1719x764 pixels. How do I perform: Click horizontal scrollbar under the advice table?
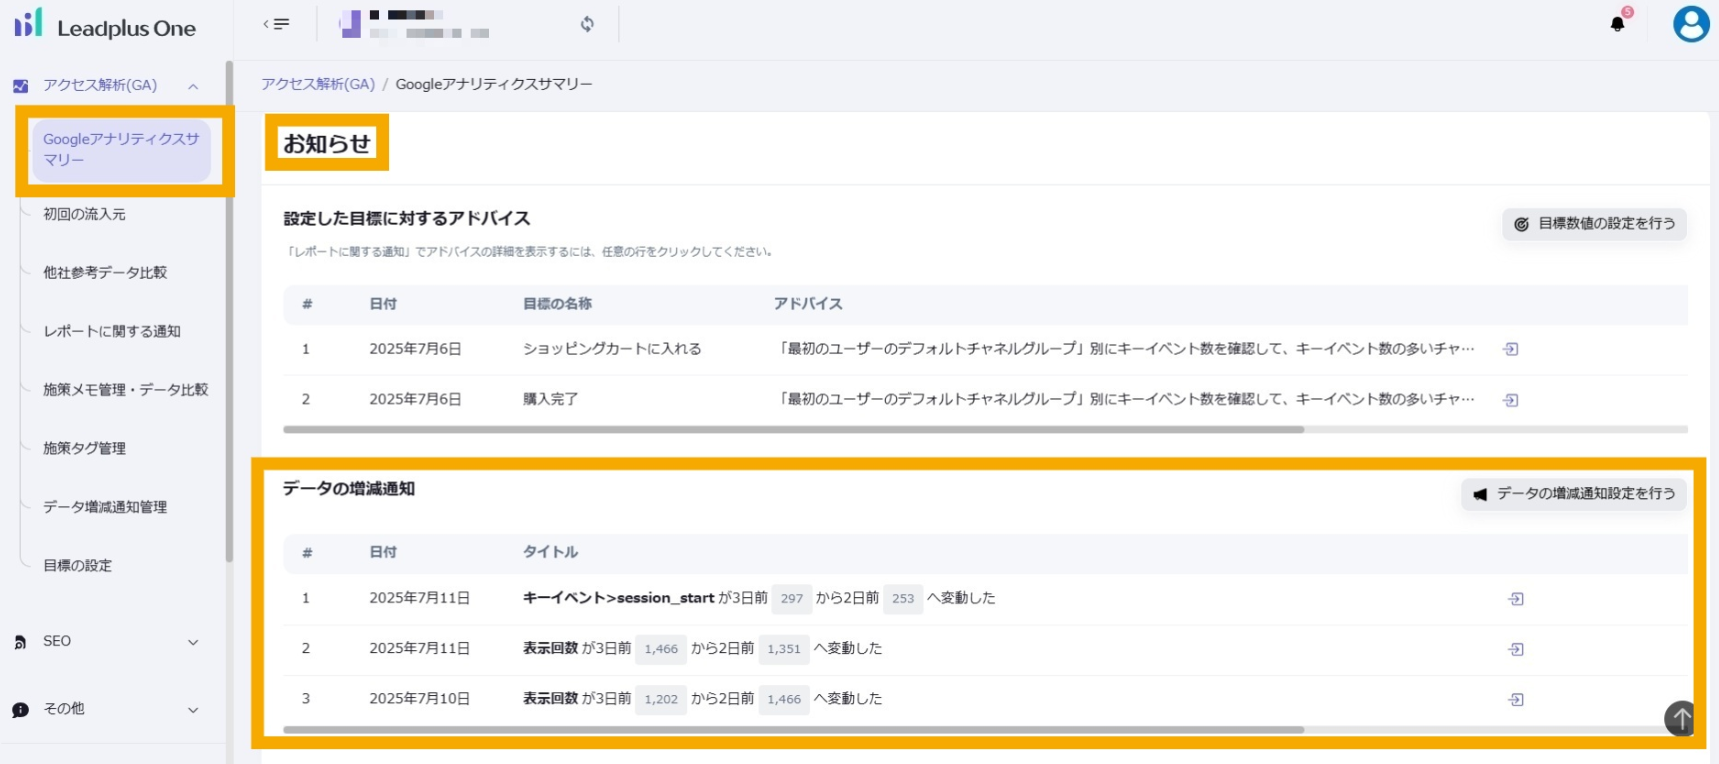pyautogui.click(x=793, y=430)
